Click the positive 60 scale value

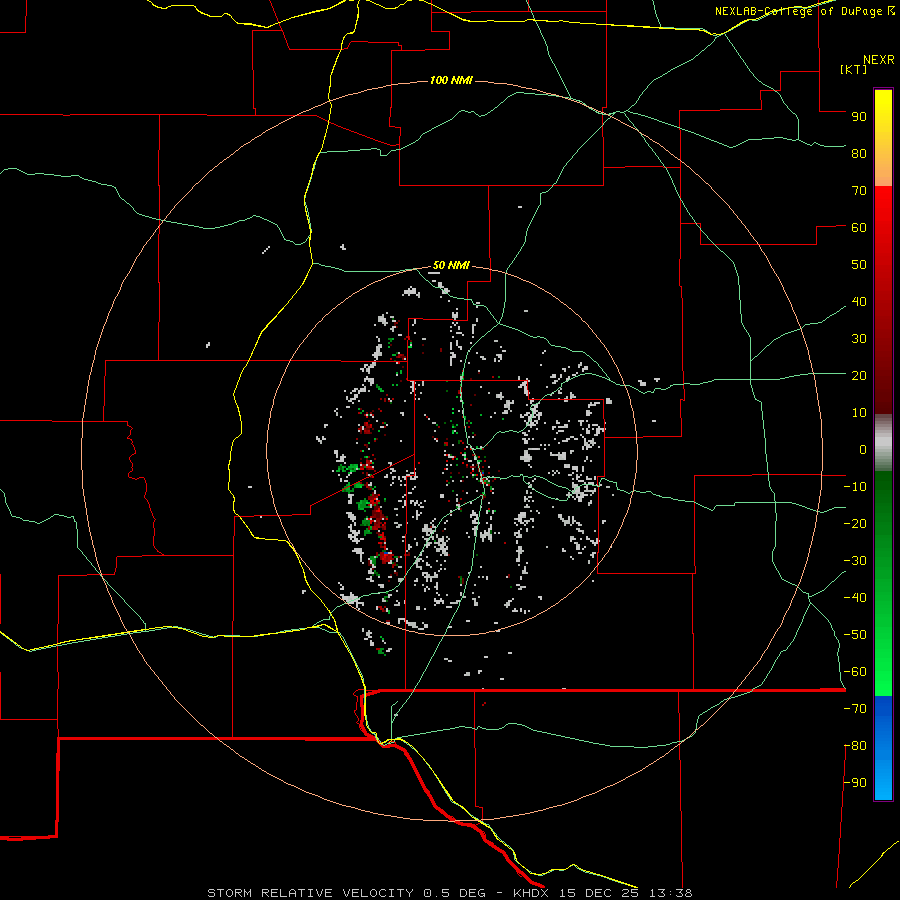pyautogui.click(x=859, y=227)
